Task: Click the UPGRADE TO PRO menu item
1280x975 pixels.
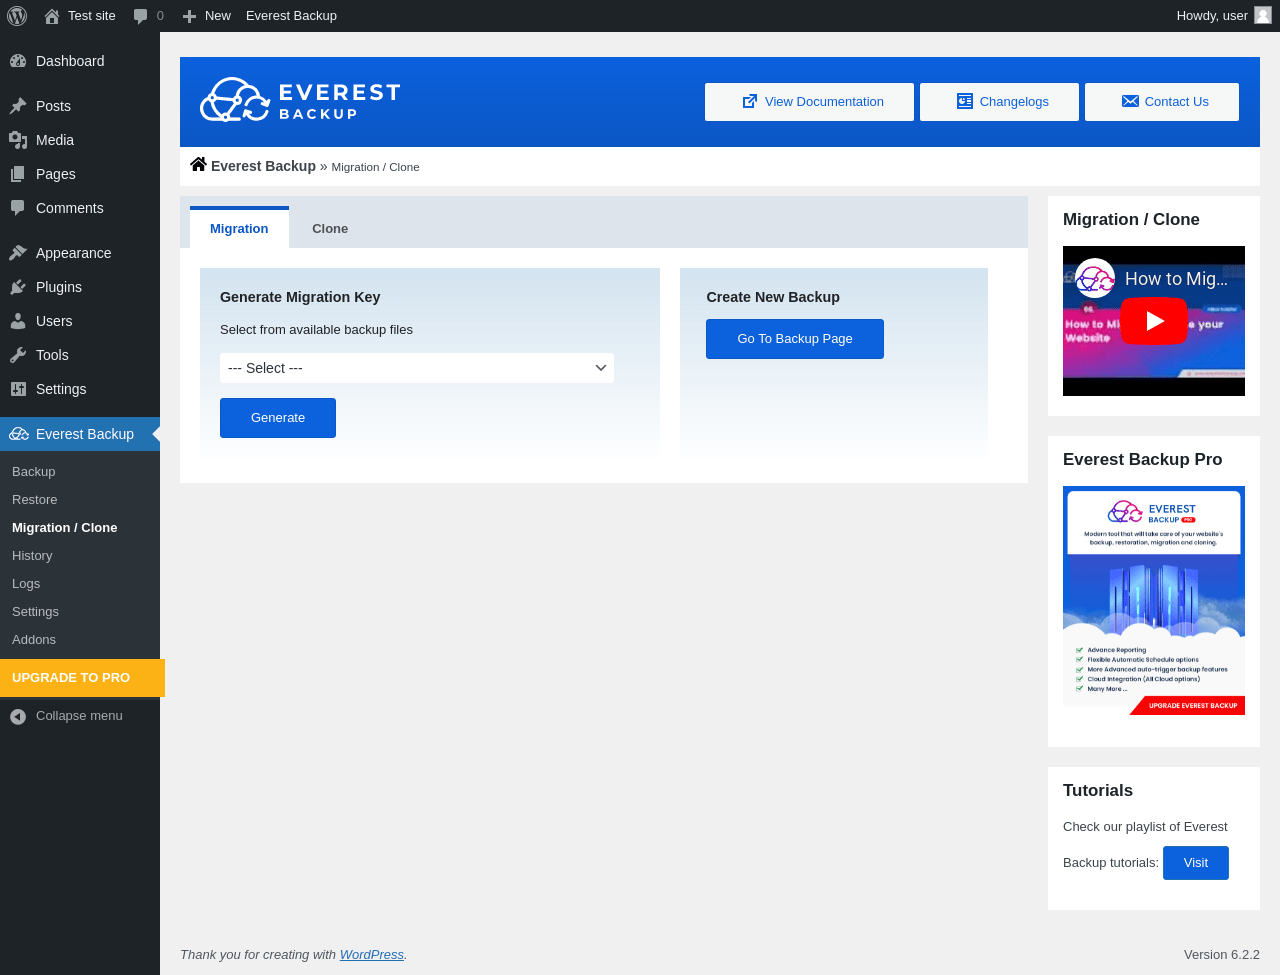Action: tap(82, 678)
